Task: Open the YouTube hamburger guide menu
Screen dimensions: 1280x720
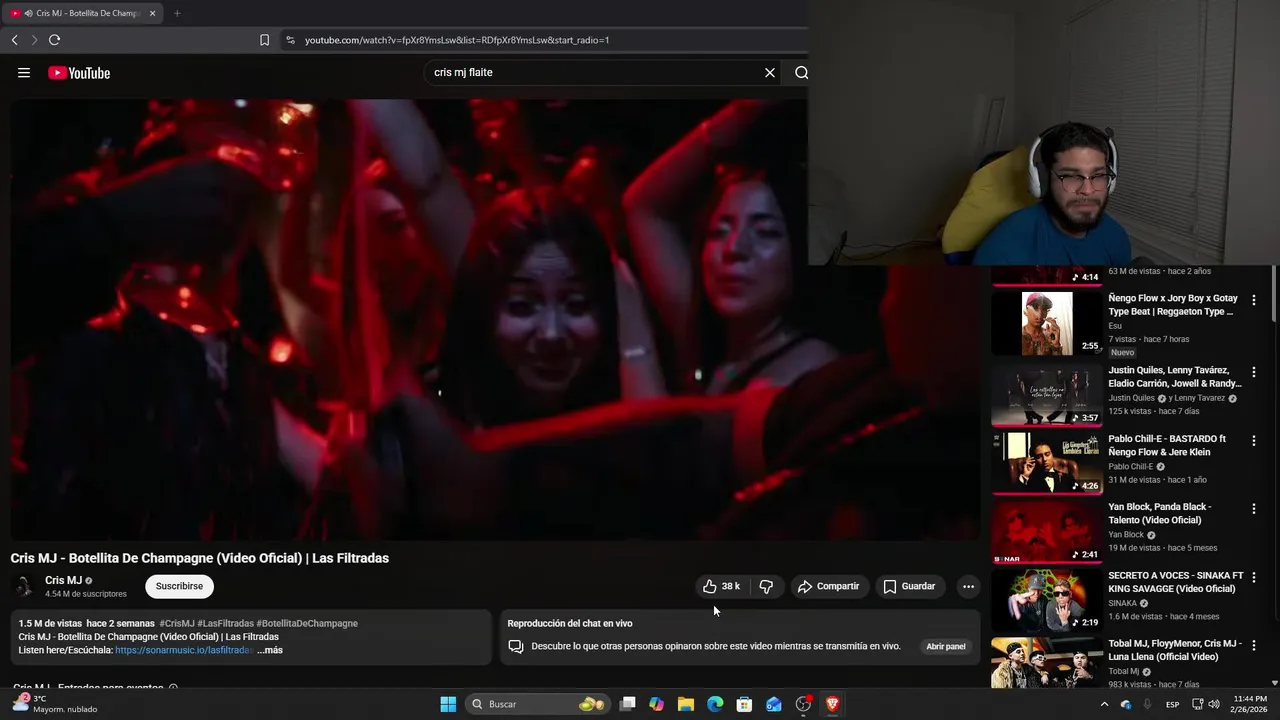Action: coord(24,73)
